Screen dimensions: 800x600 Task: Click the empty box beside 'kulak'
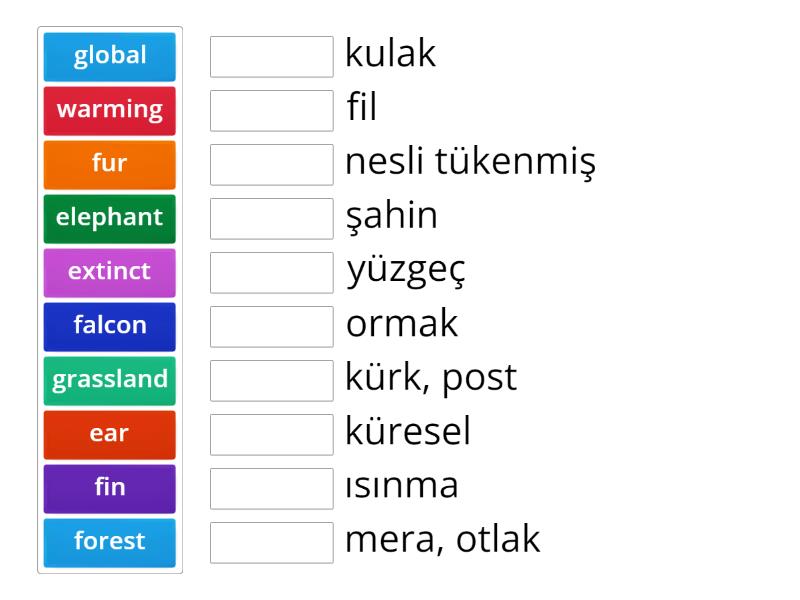tap(272, 57)
